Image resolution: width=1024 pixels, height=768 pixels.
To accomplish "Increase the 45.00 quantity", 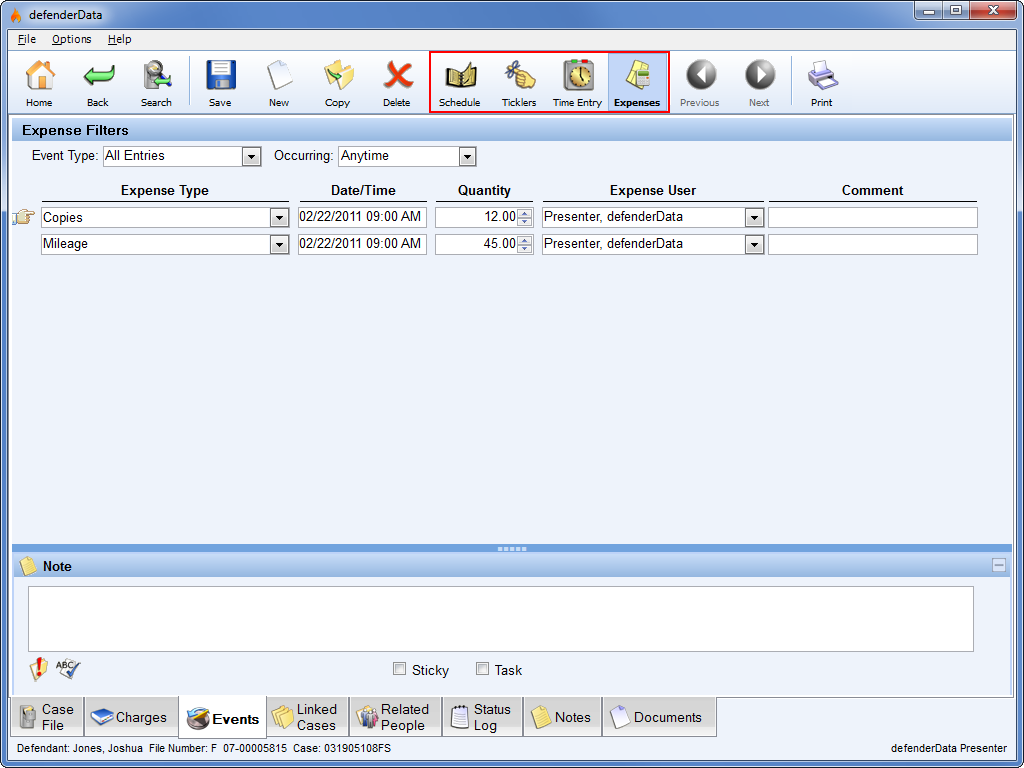I will (524, 240).
